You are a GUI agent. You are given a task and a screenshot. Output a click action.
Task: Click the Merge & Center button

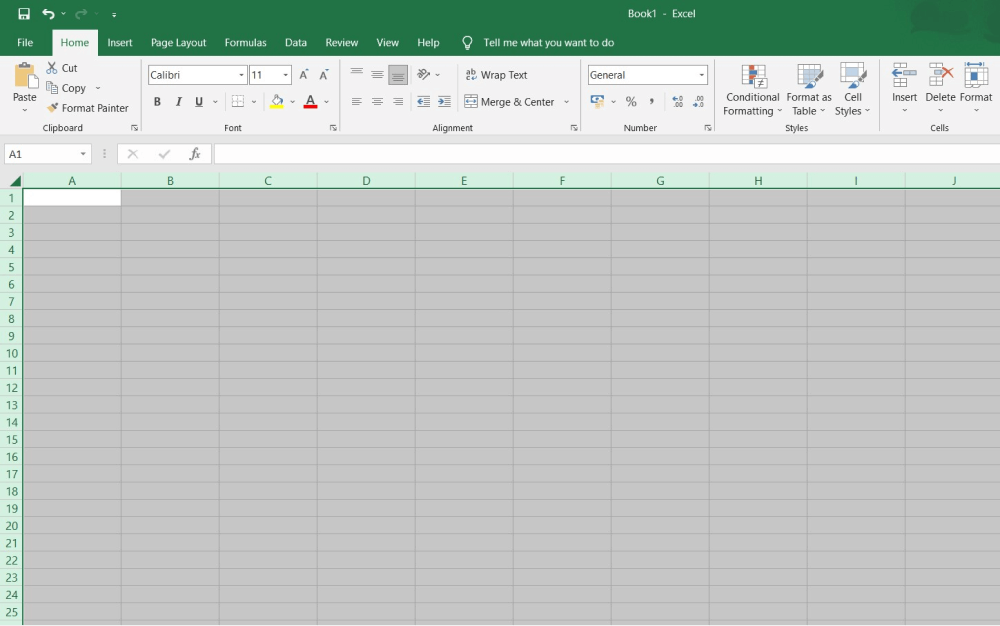click(x=510, y=101)
